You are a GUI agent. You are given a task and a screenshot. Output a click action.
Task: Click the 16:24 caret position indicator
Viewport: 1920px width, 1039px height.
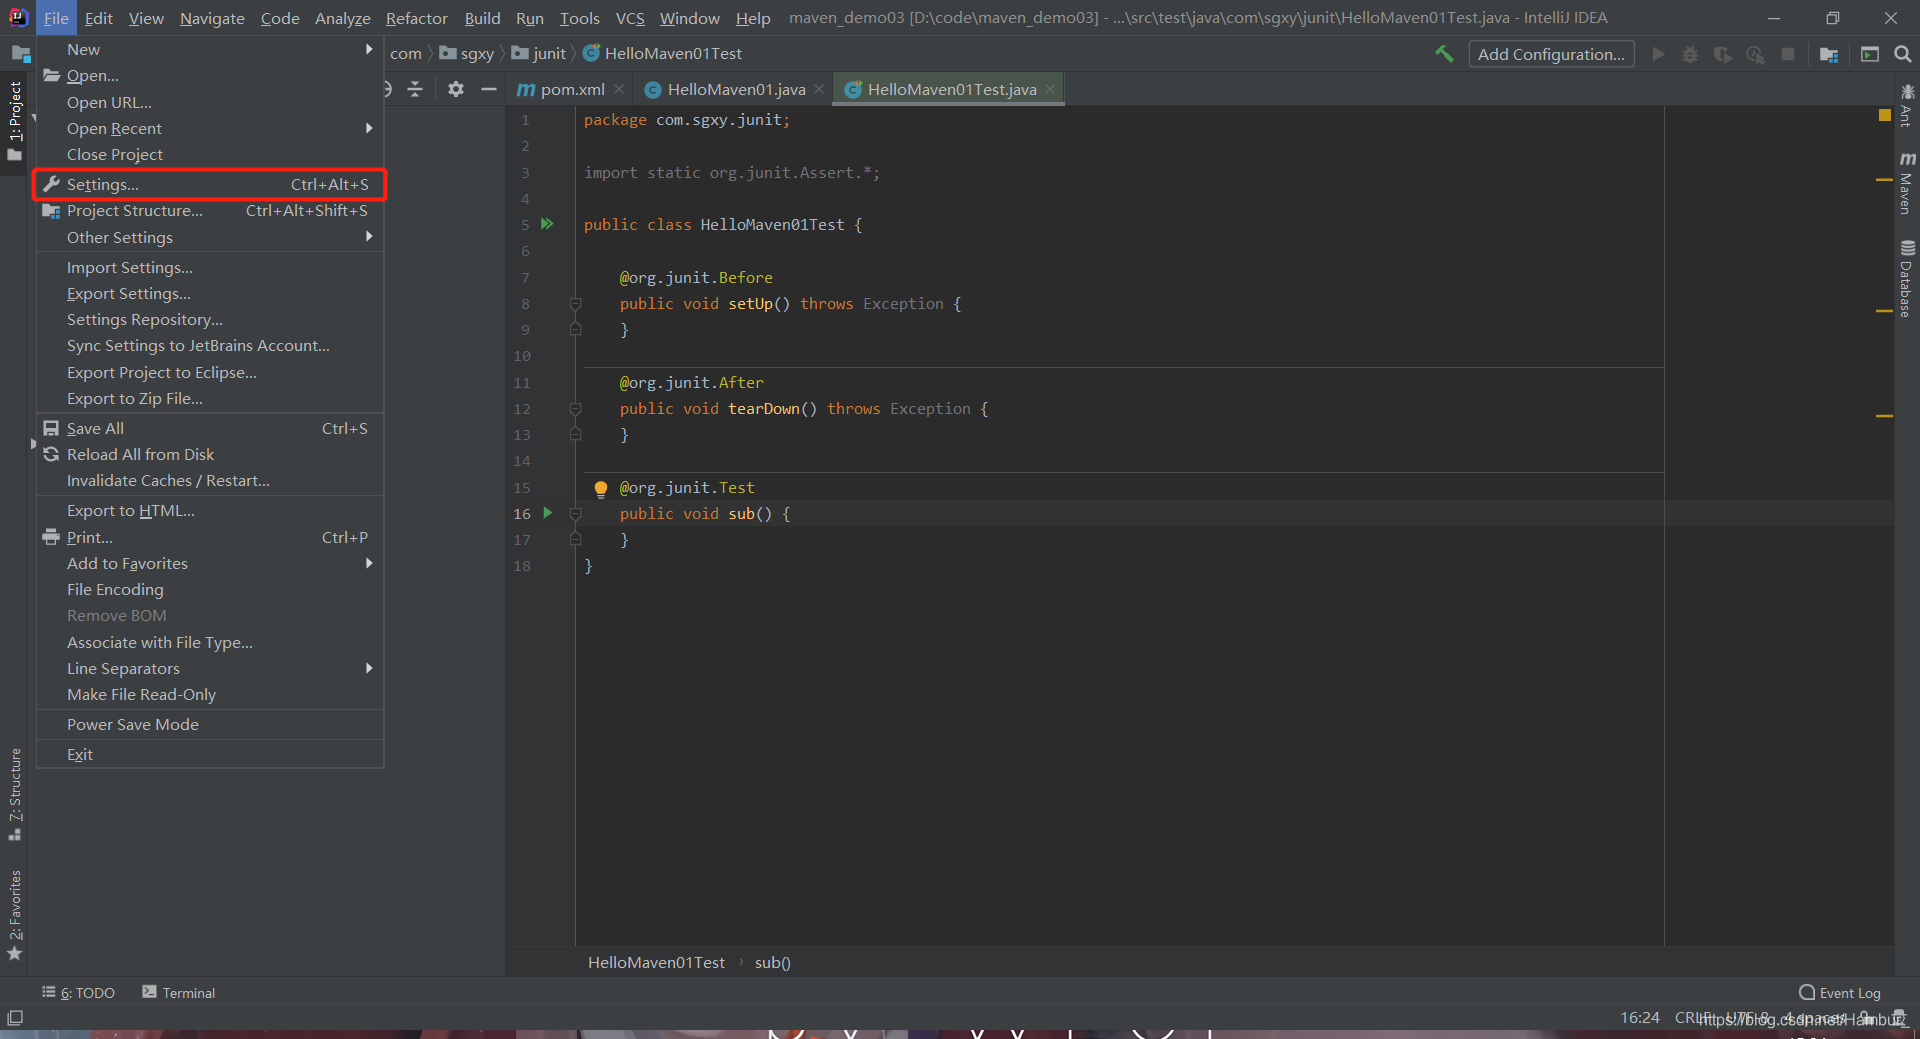1640,1018
